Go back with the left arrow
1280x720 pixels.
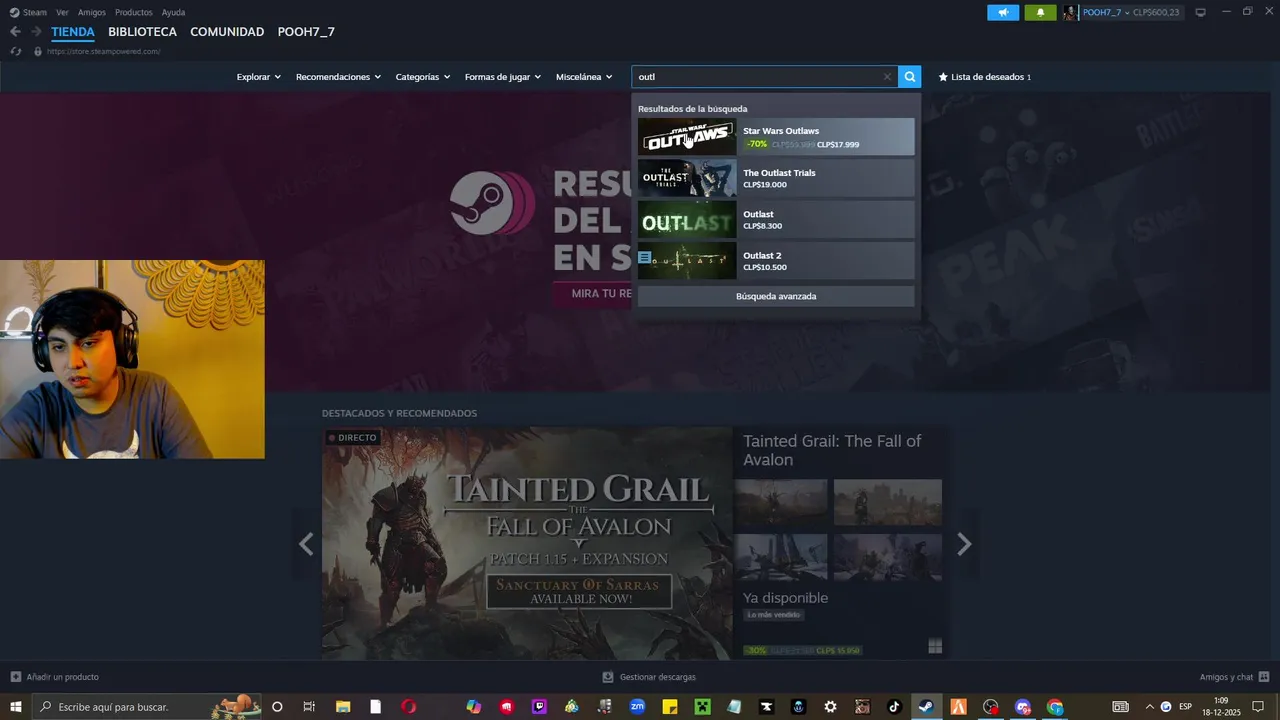tap(15, 32)
